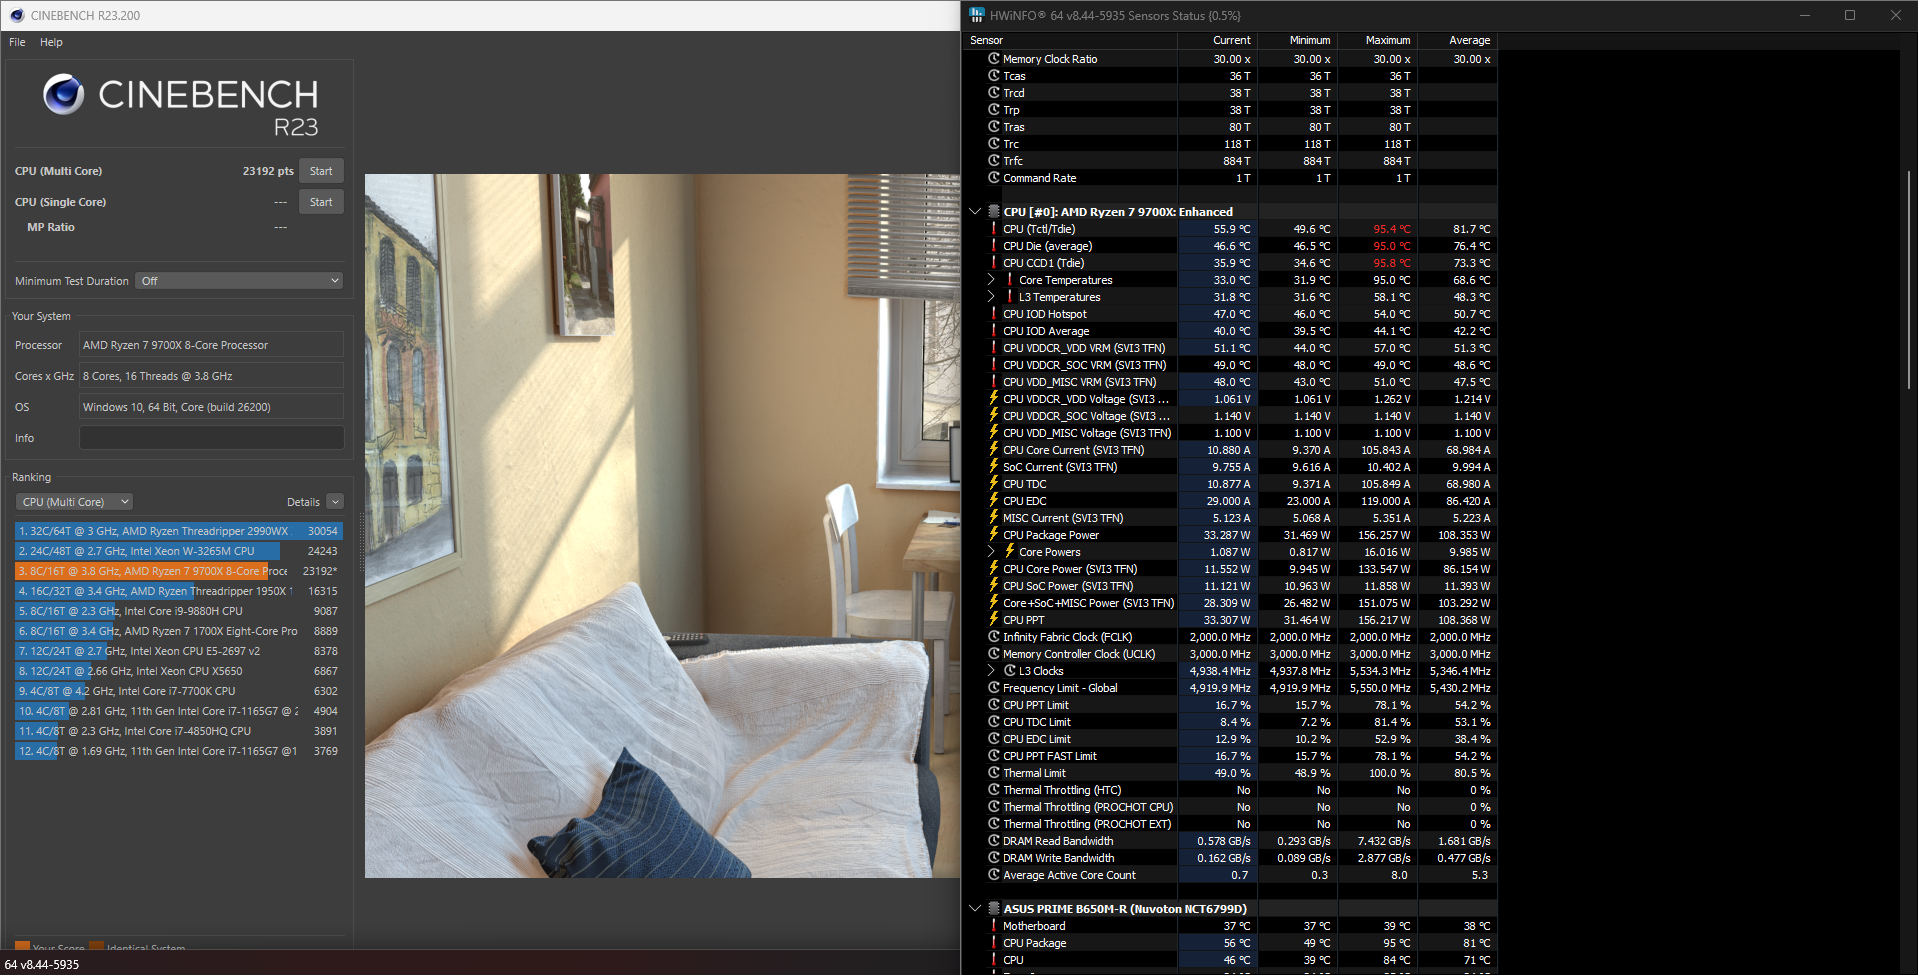This screenshot has height=975, width=1918.
Task: Click the chip icon of ASUS PRIME B650M-R group
Action: pos(994,909)
